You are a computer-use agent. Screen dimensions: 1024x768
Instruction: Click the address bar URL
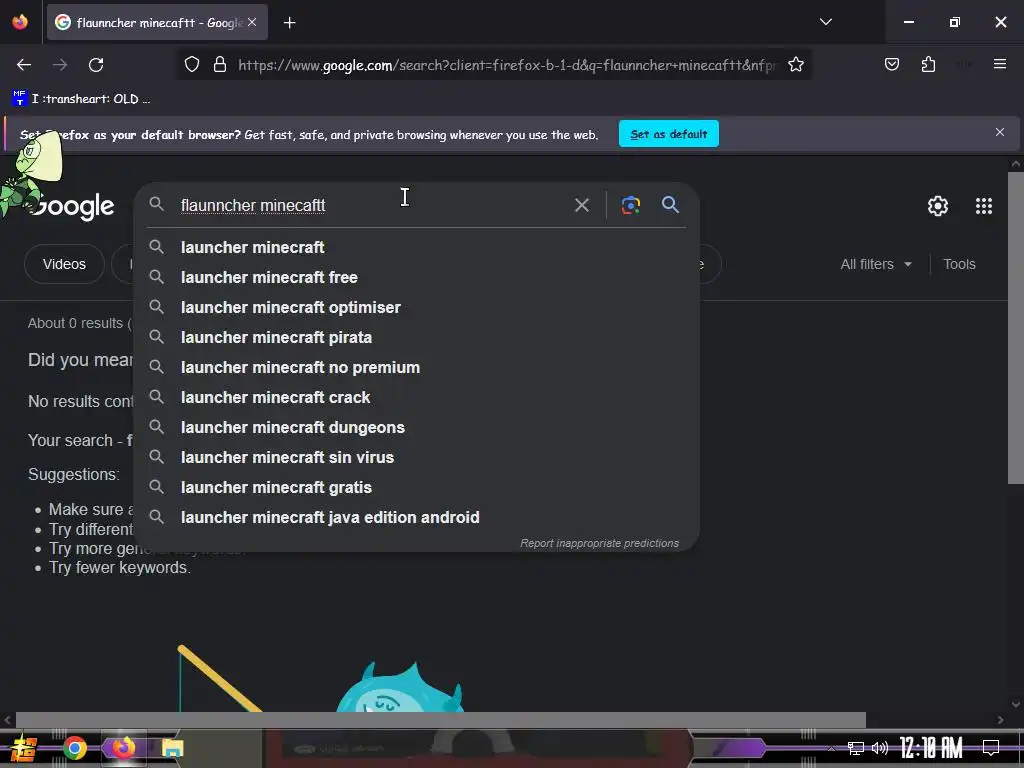point(507,65)
